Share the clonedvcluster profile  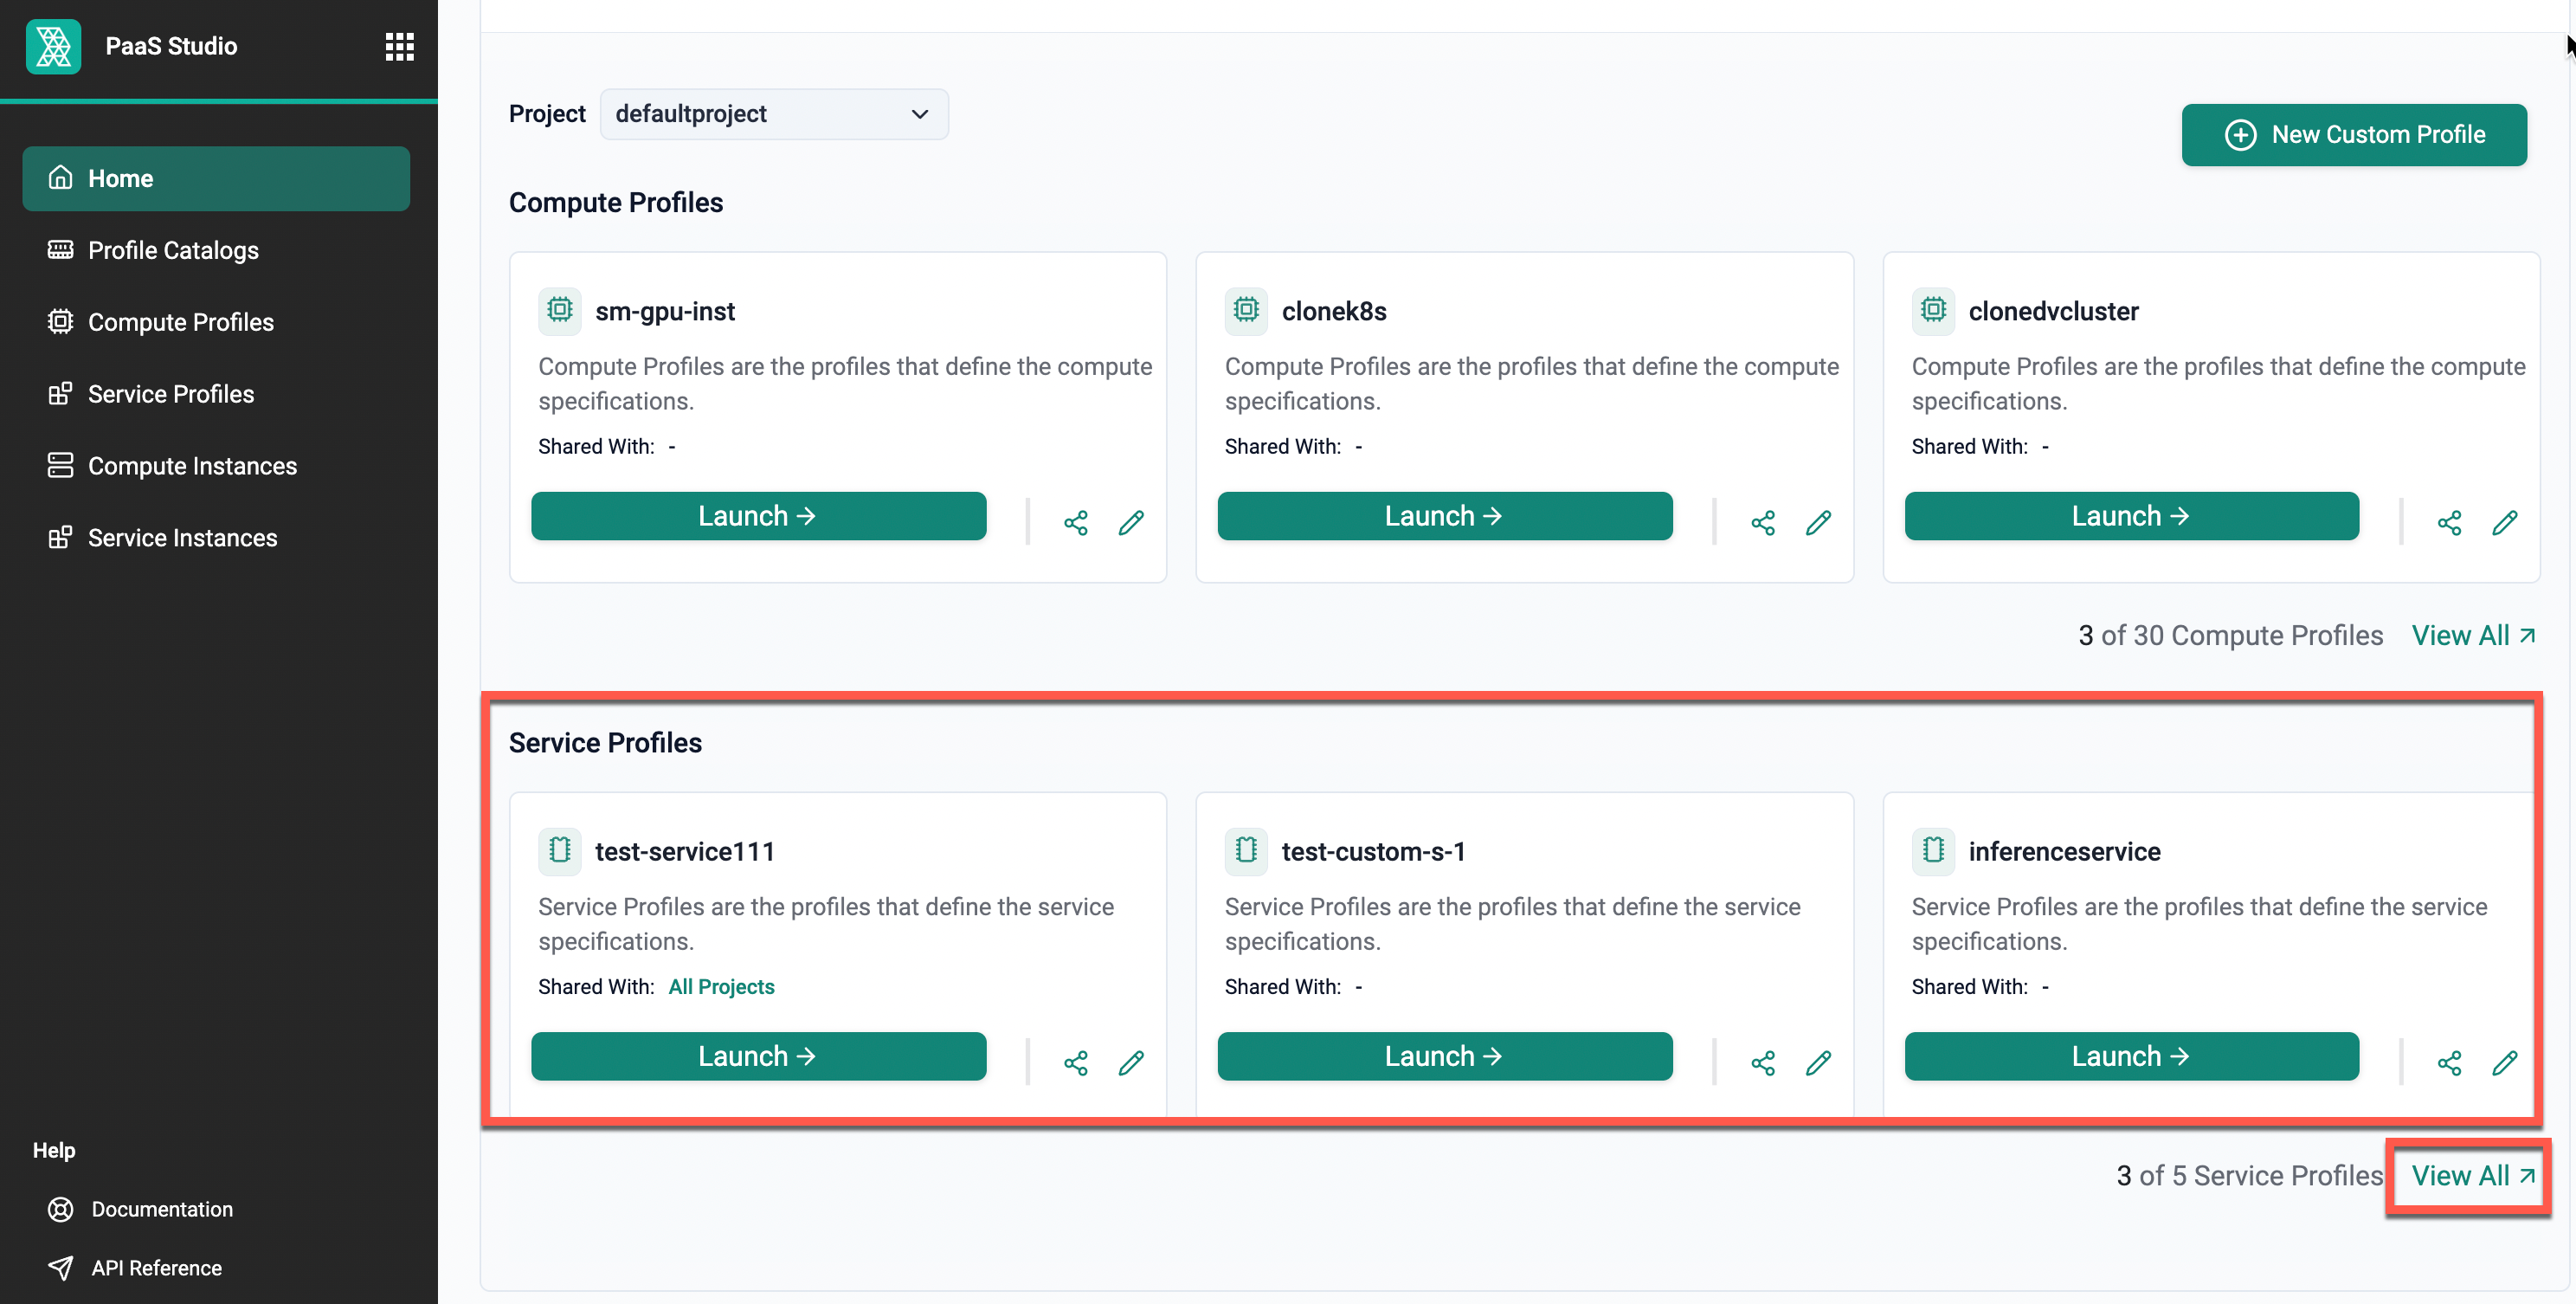tap(2450, 522)
